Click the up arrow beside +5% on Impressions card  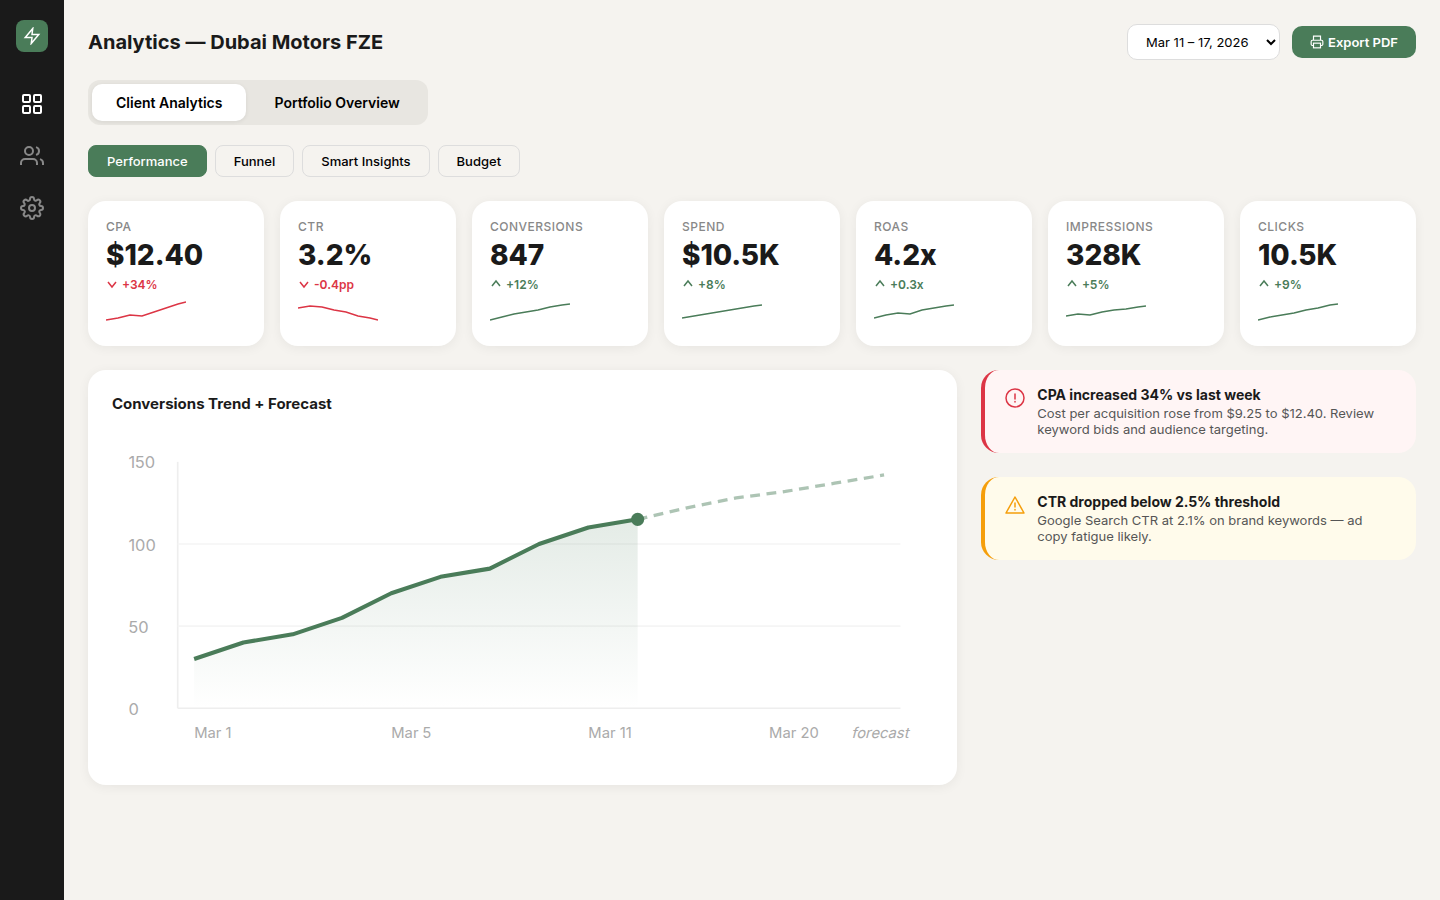1072,284
